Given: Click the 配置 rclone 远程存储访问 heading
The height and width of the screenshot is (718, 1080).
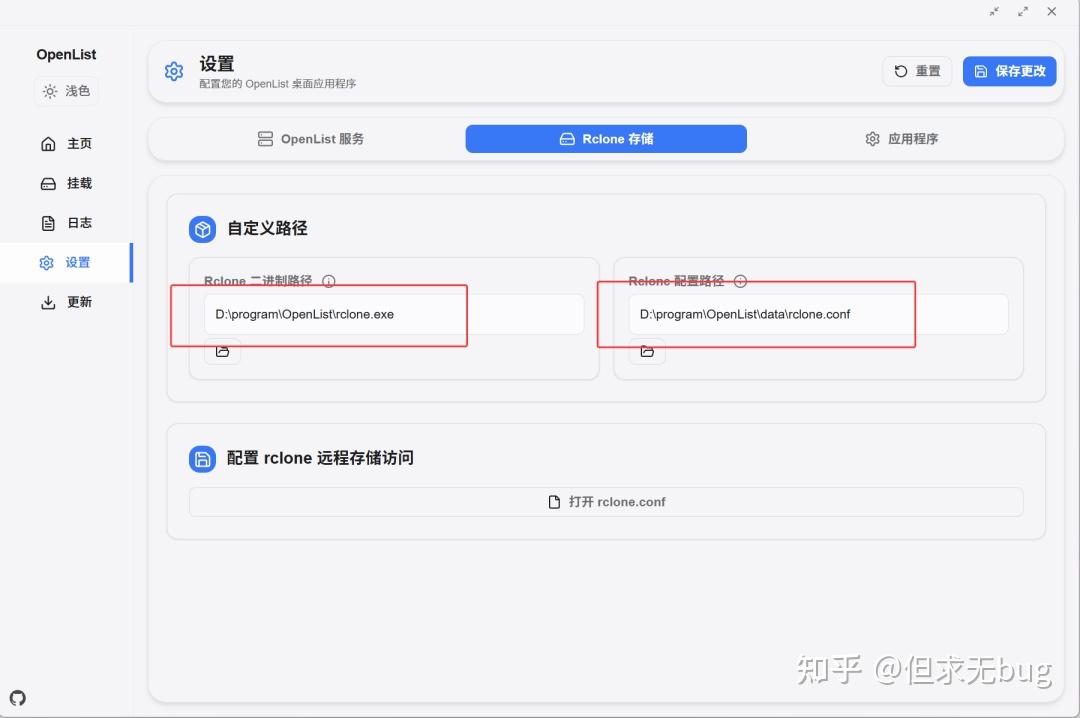Looking at the screenshot, I should click(320, 458).
